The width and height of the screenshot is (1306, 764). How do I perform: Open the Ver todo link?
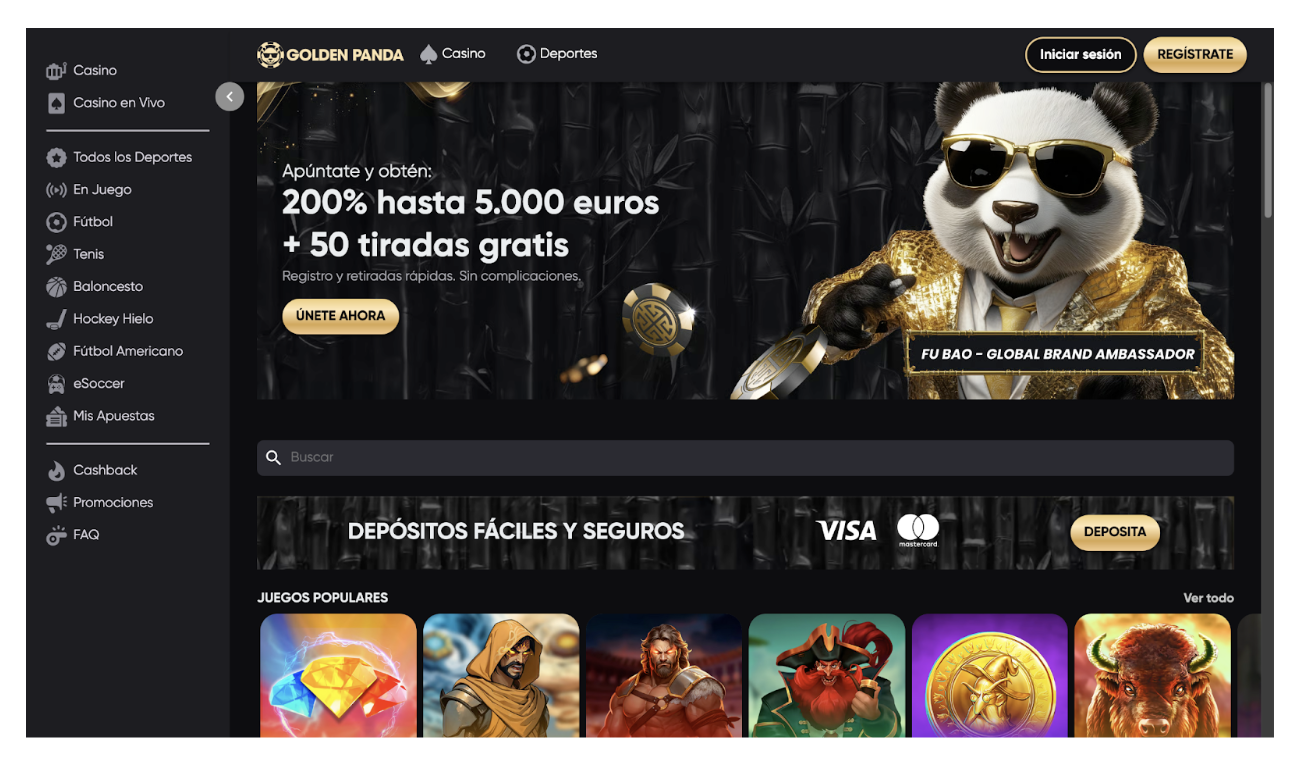(x=1208, y=598)
